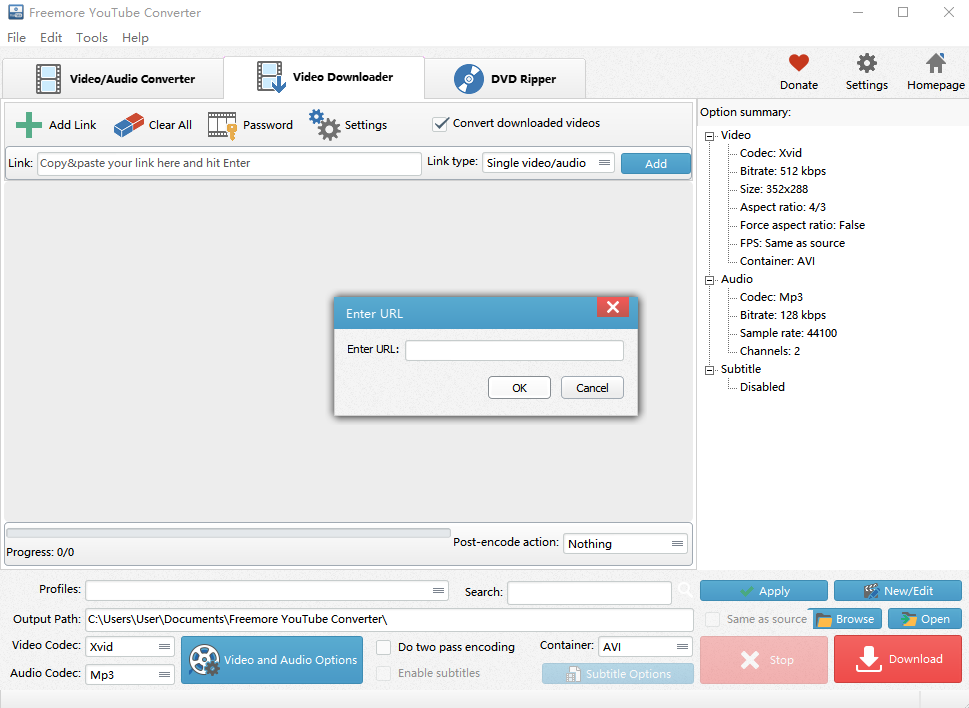Focus the Search input field
Image resolution: width=969 pixels, height=708 pixels.
point(589,592)
